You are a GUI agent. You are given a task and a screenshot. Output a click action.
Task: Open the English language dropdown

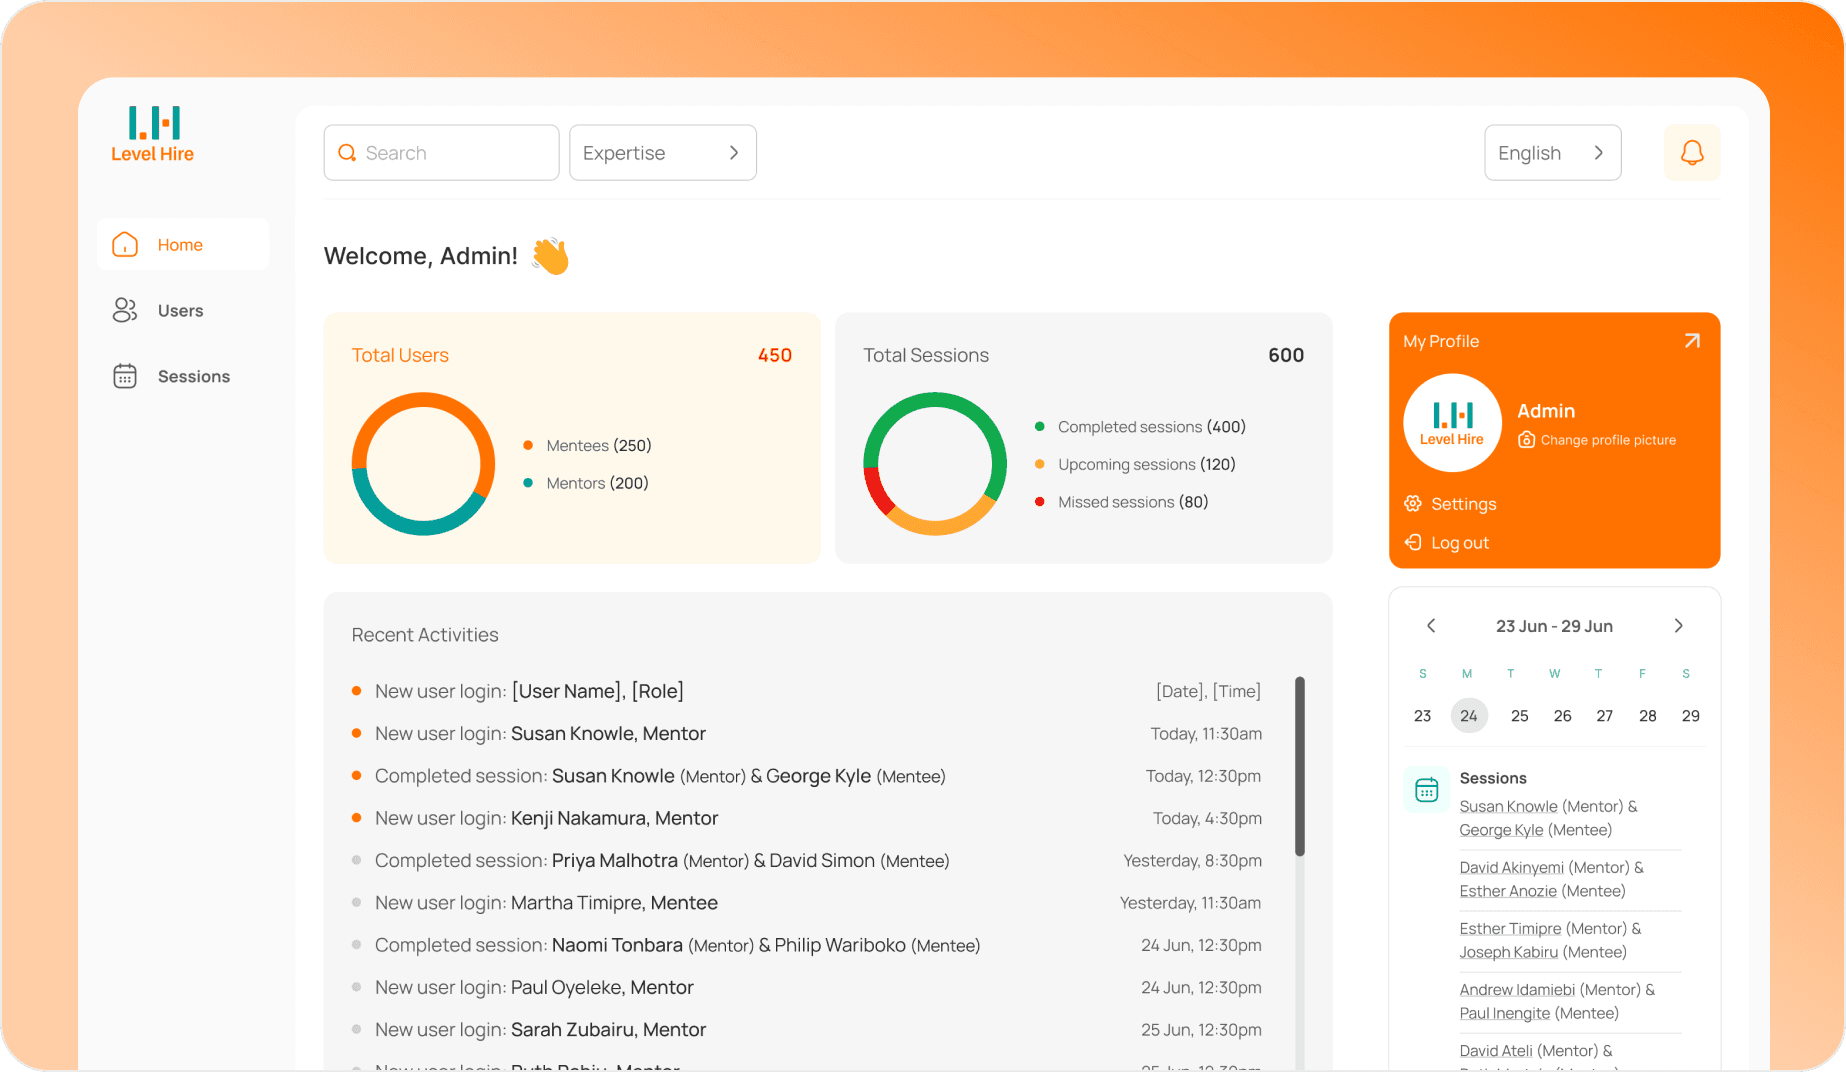coord(1553,153)
